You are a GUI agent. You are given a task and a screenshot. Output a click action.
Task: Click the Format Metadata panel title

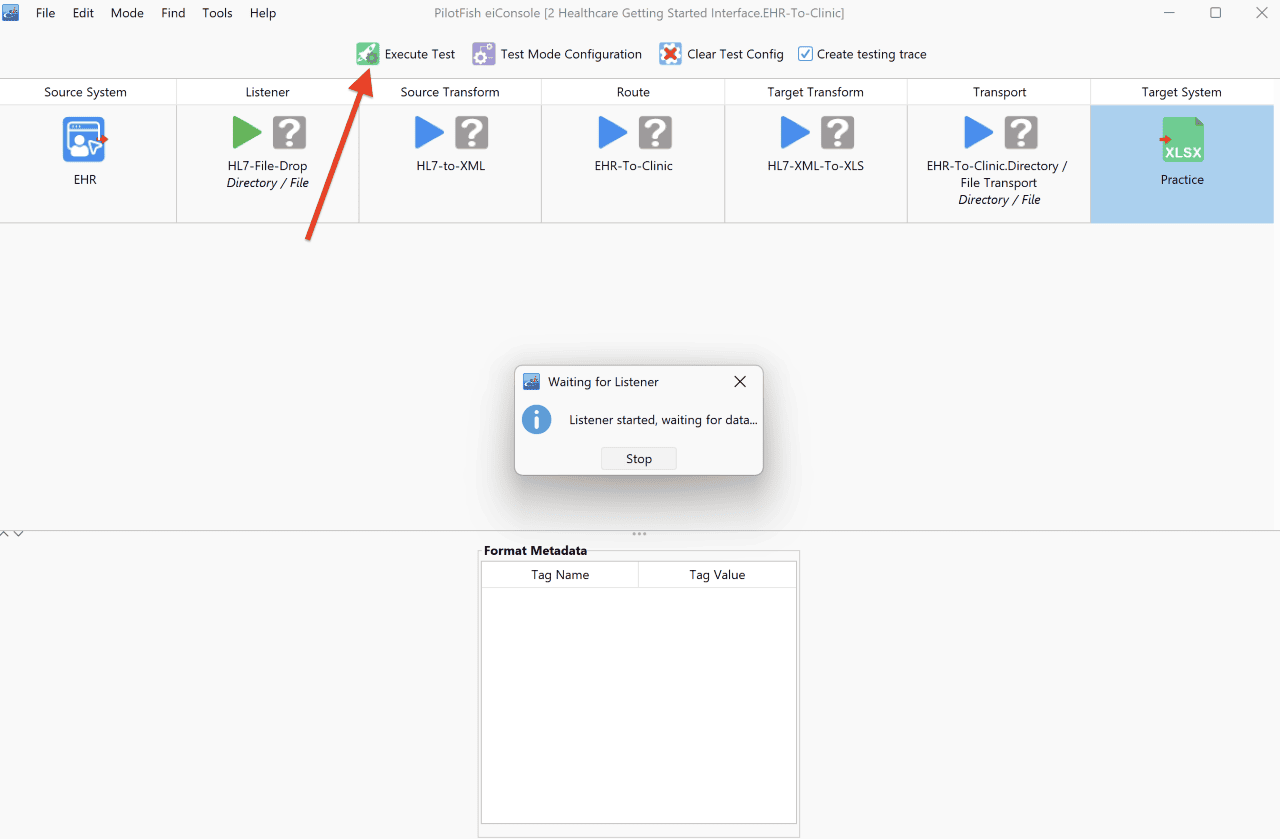click(536, 550)
